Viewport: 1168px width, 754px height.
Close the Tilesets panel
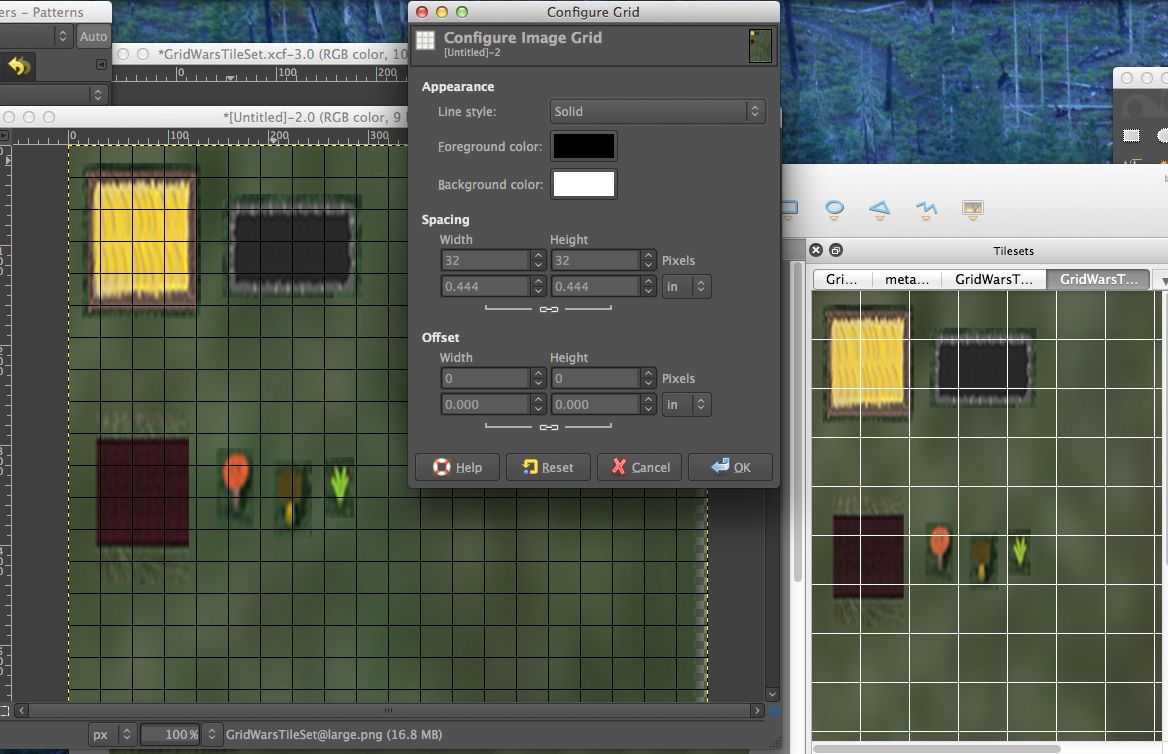pyautogui.click(x=816, y=250)
